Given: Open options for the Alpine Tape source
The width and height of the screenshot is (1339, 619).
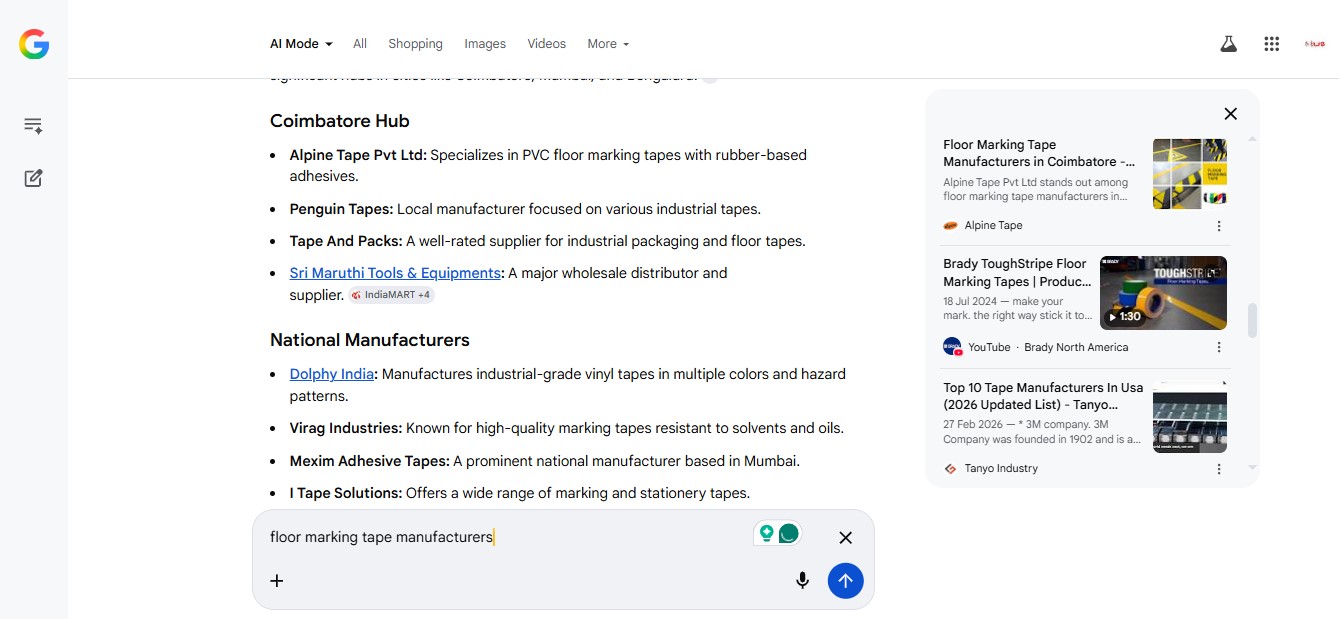Looking at the screenshot, I should 1219,226.
